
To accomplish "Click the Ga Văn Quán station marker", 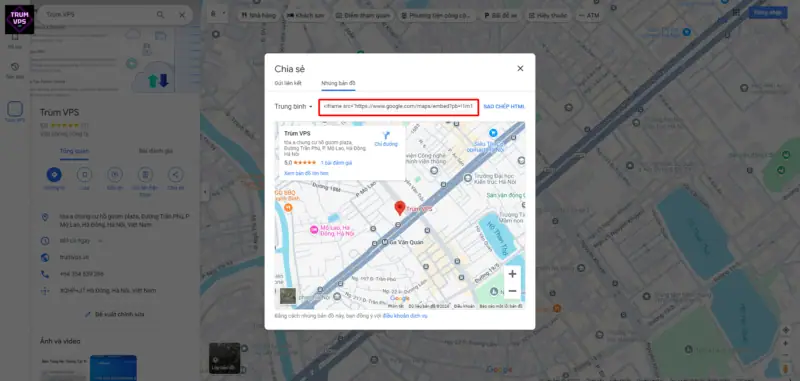I will click(386, 243).
